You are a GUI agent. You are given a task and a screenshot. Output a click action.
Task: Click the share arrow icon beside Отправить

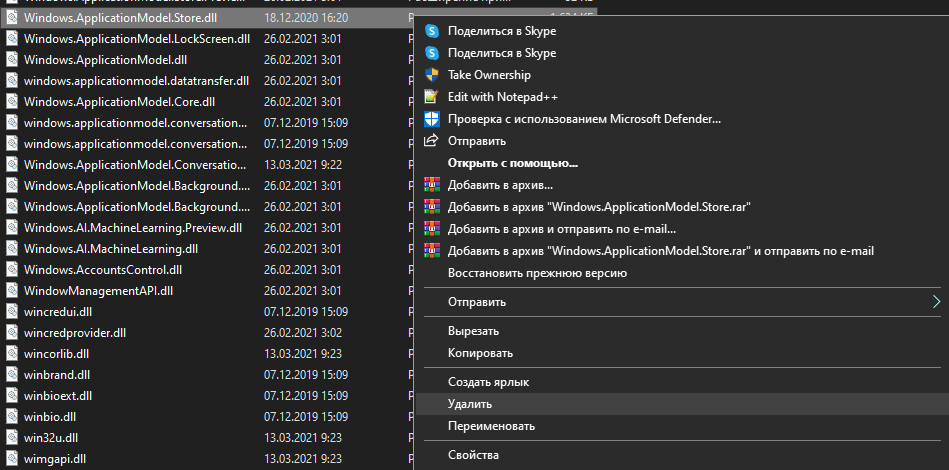431,141
